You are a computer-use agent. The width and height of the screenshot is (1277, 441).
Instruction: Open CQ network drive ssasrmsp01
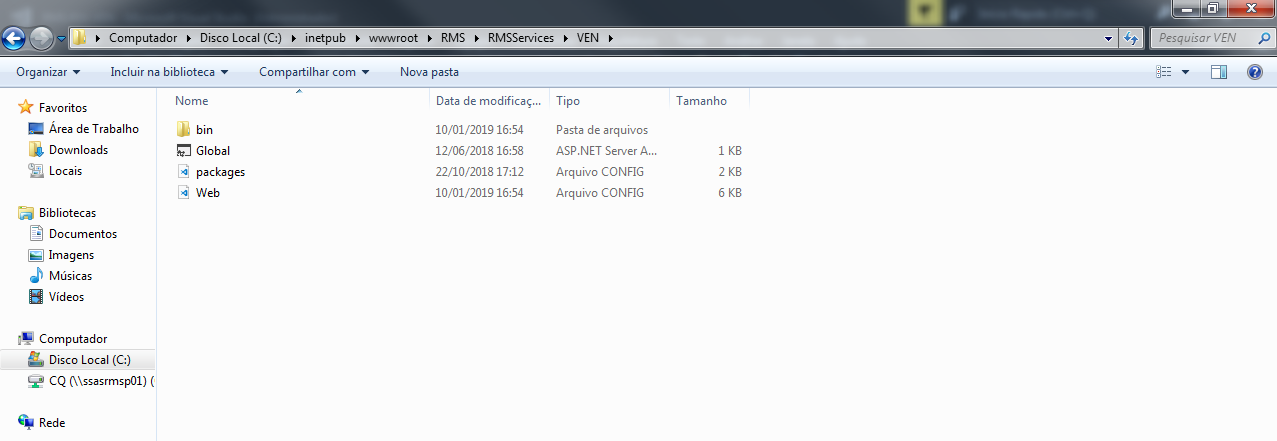[x=103, y=381]
